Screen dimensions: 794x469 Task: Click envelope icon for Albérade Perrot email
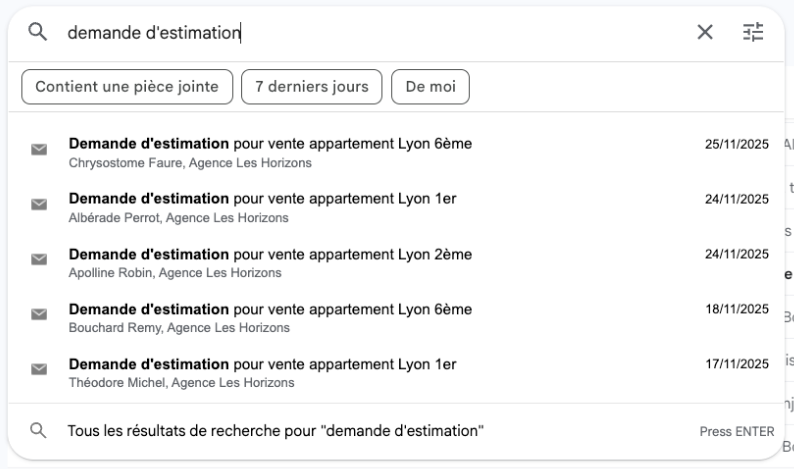point(39,205)
